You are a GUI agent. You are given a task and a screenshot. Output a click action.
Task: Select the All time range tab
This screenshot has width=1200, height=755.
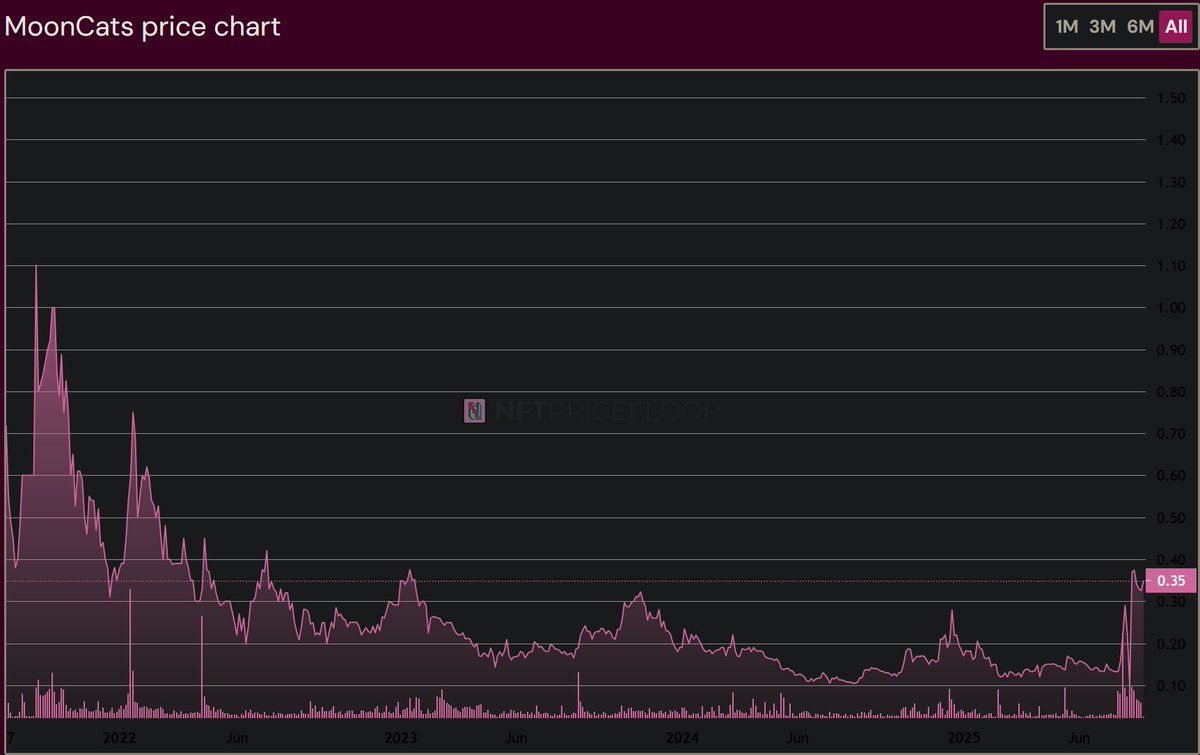1176,27
